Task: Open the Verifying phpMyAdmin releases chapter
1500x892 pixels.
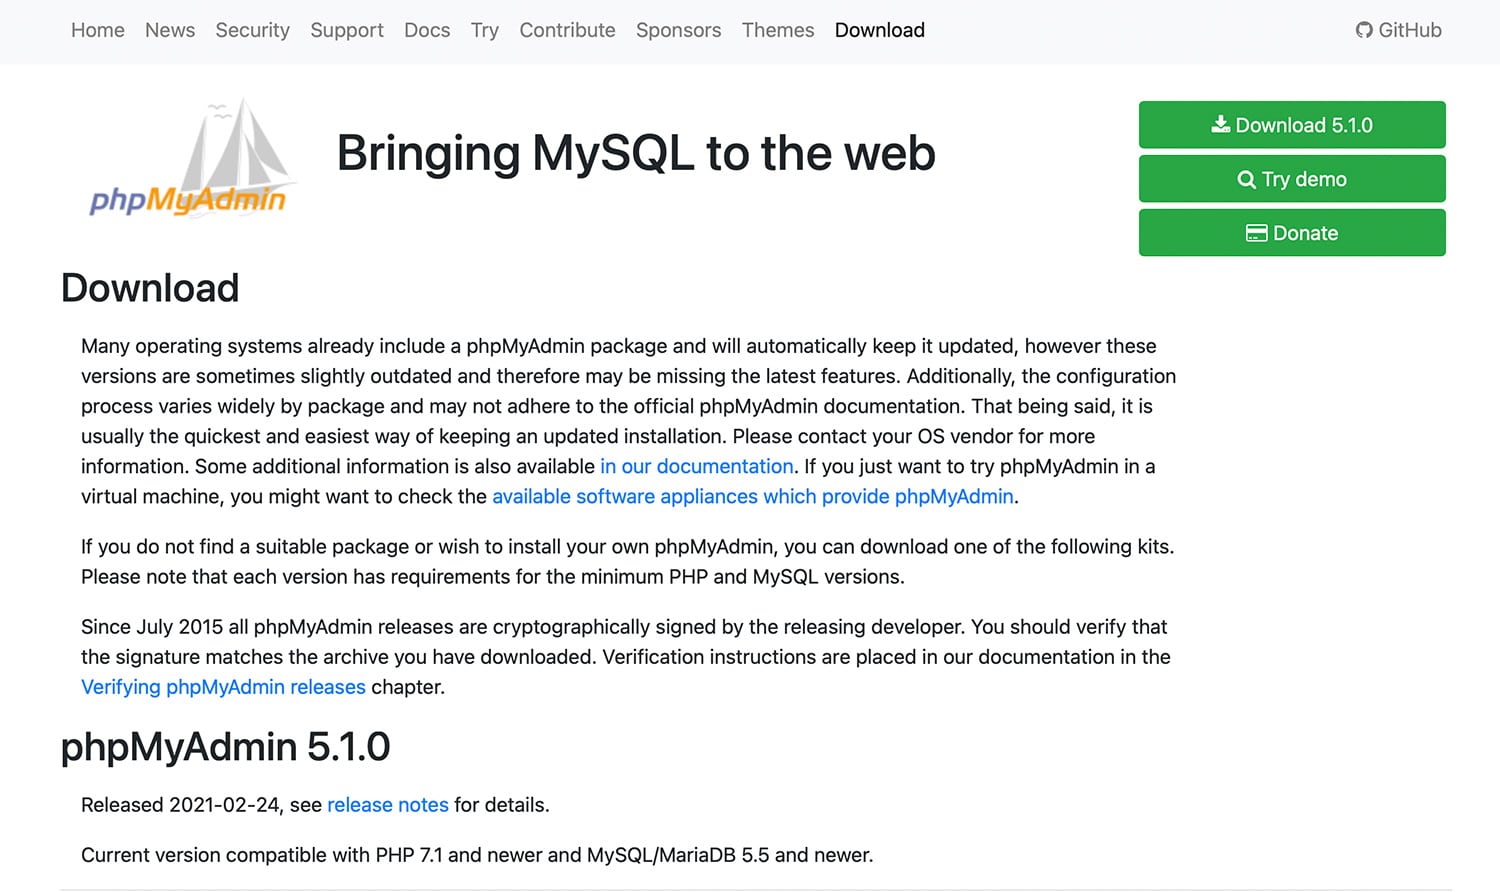Action: point(222,687)
